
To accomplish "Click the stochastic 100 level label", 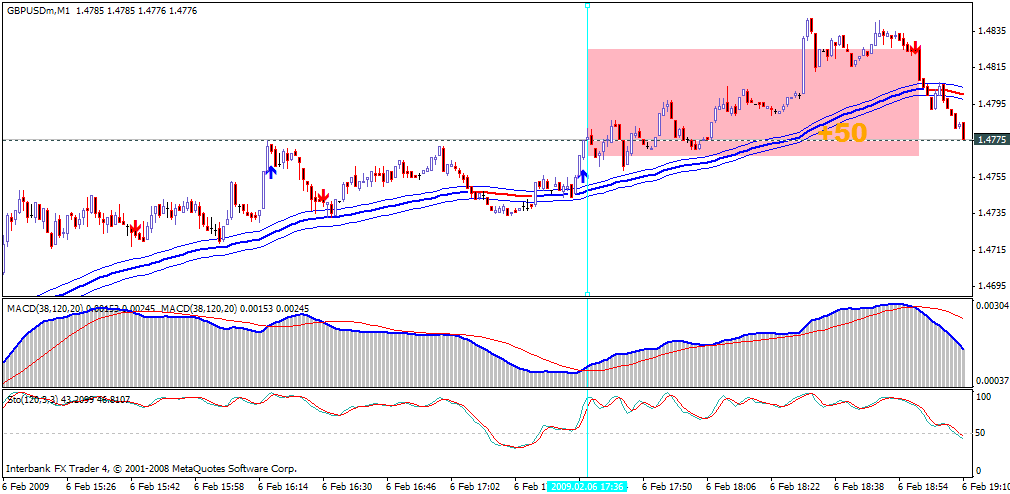I will pos(982,397).
